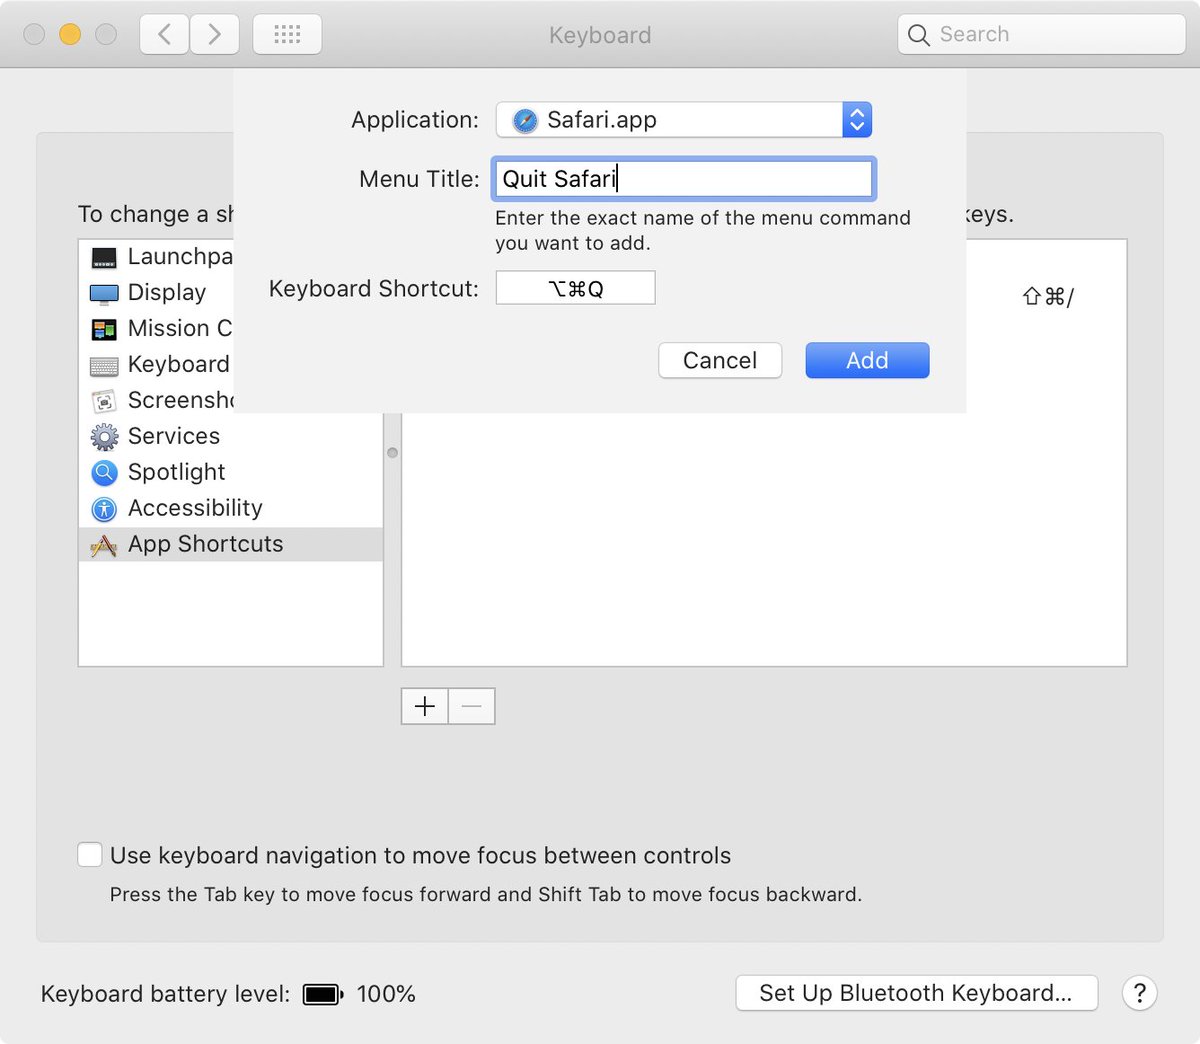The width and height of the screenshot is (1200, 1044).
Task: Go forward with the right arrow button
Action: tap(214, 35)
